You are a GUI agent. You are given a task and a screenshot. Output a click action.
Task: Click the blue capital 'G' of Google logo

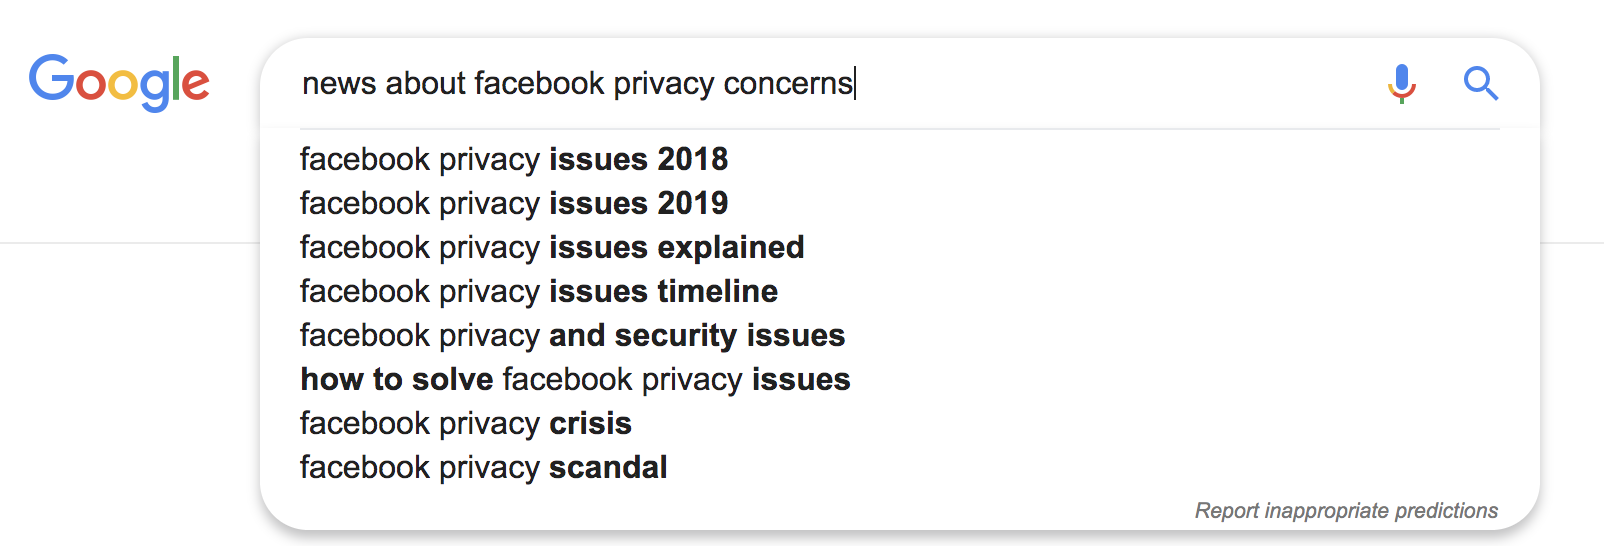coord(51,78)
